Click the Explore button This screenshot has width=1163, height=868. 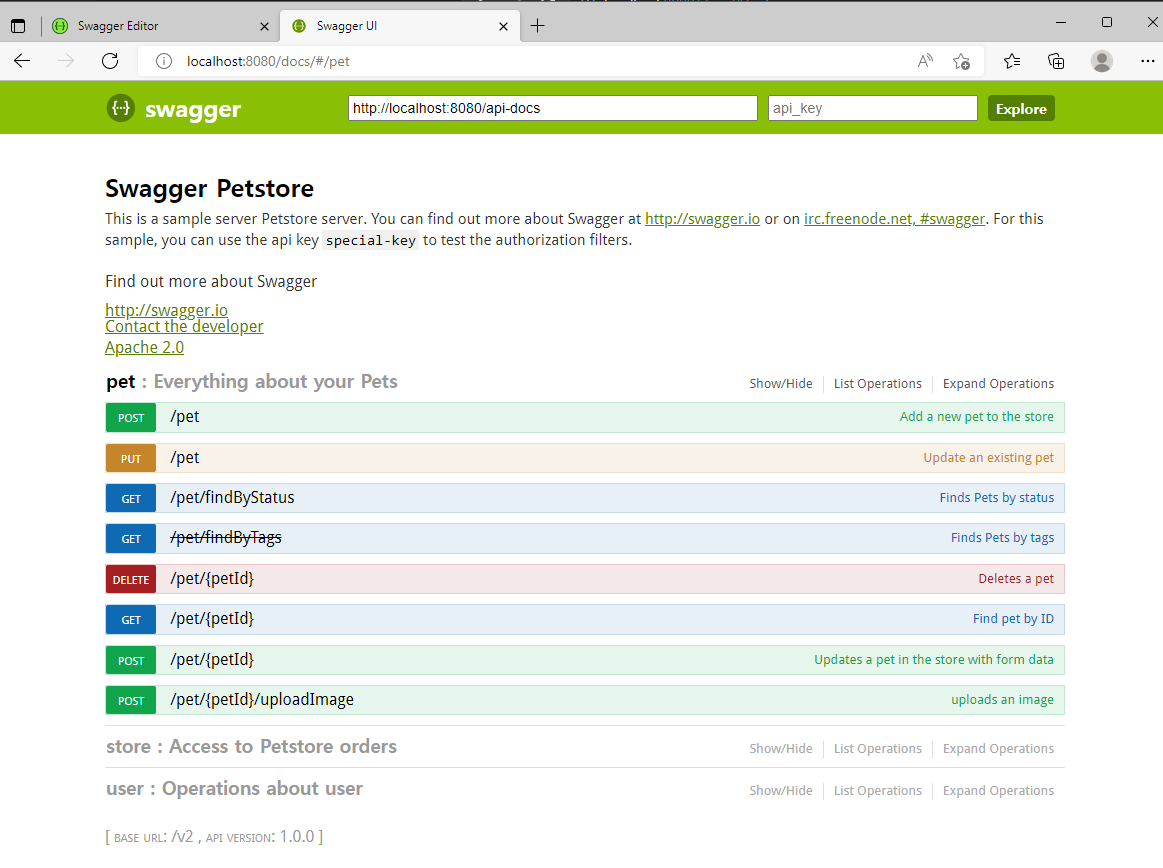pyautogui.click(x=1021, y=108)
